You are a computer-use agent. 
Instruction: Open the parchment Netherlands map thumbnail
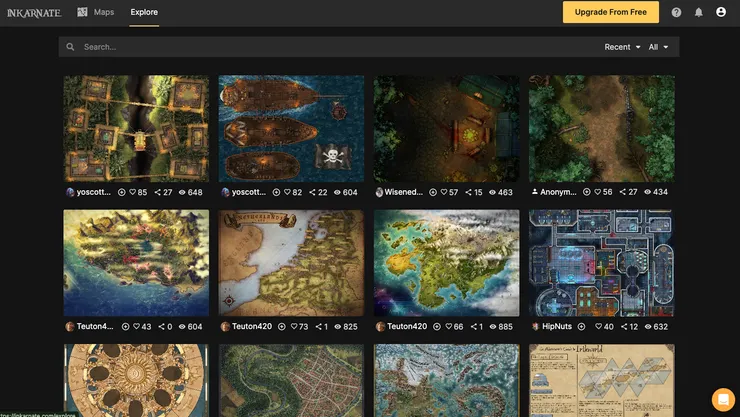click(x=291, y=263)
